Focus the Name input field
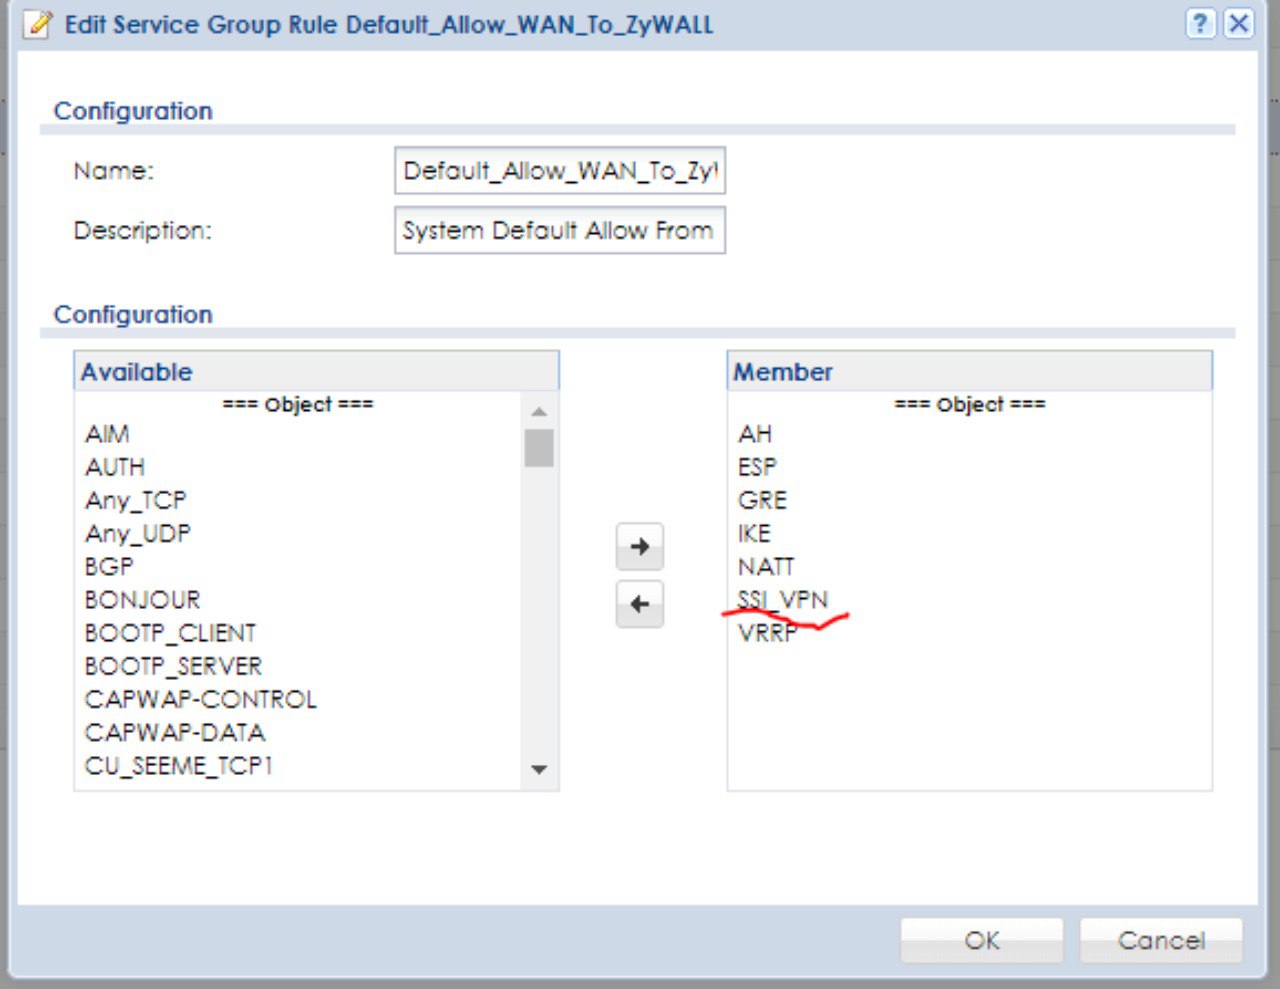The width and height of the screenshot is (1280, 989). coord(559,171)
